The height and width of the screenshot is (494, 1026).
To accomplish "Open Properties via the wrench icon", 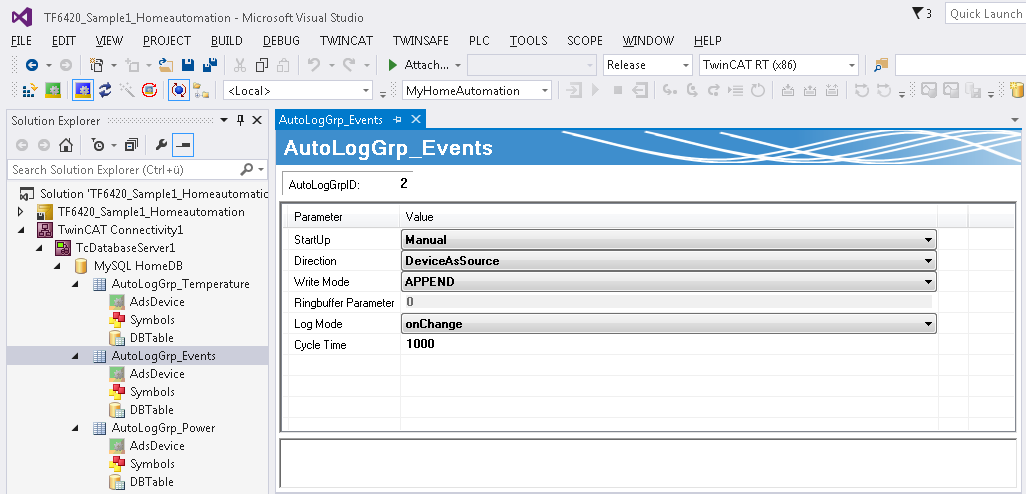I will point(160,145).
